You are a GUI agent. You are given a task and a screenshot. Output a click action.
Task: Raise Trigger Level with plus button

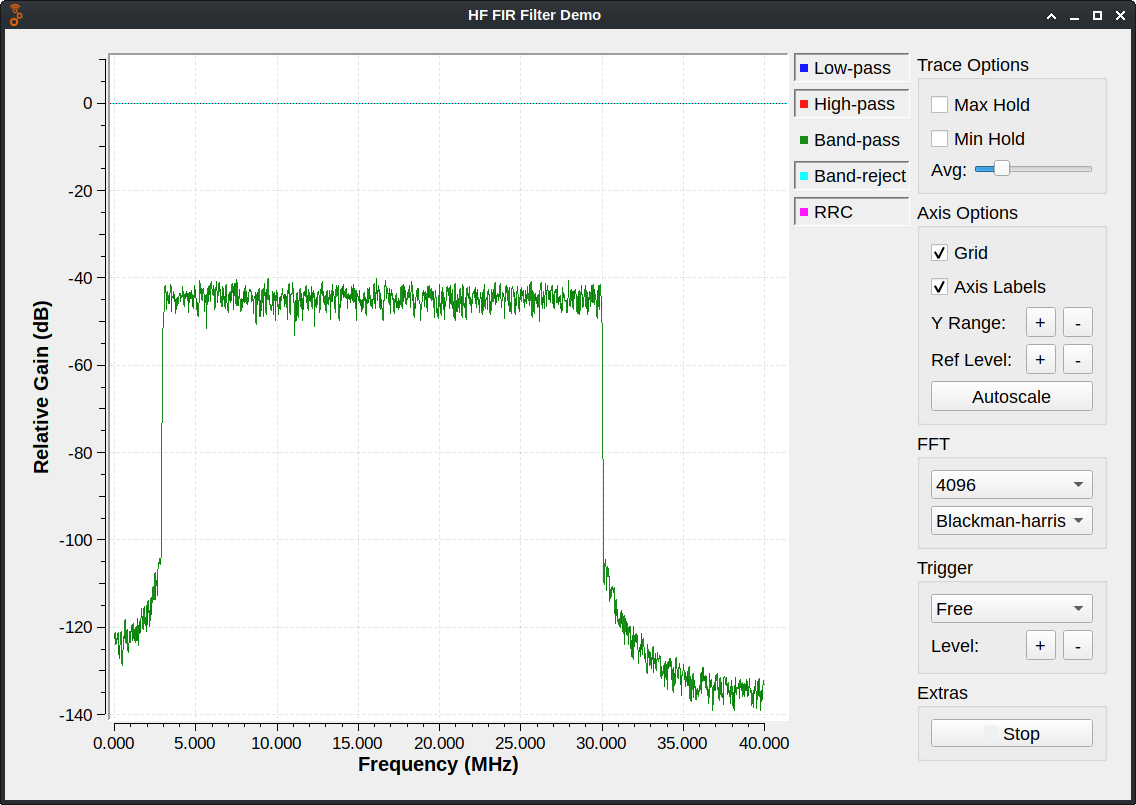pos(1040,646)
